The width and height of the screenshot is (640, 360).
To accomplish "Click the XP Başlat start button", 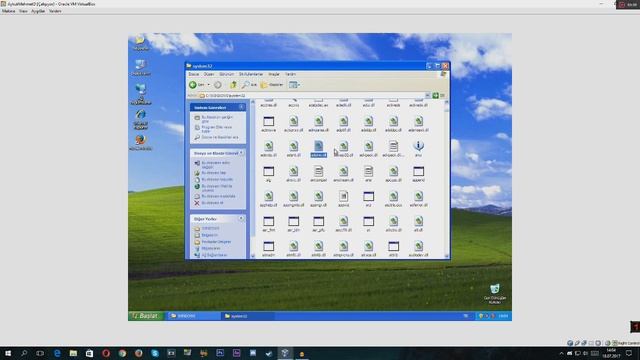I will (x=146, y=316).
